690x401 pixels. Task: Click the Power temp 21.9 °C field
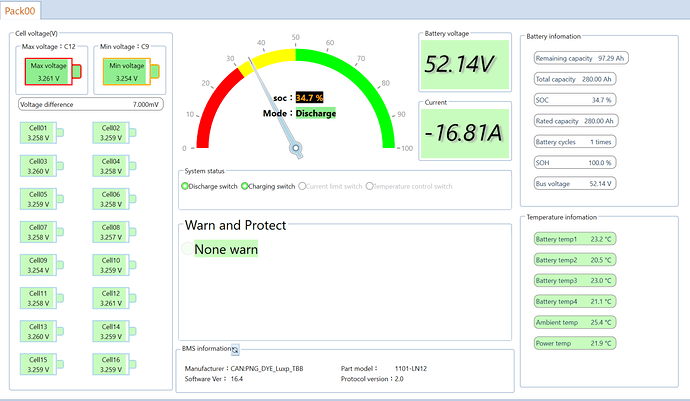[x=575, y=343]
